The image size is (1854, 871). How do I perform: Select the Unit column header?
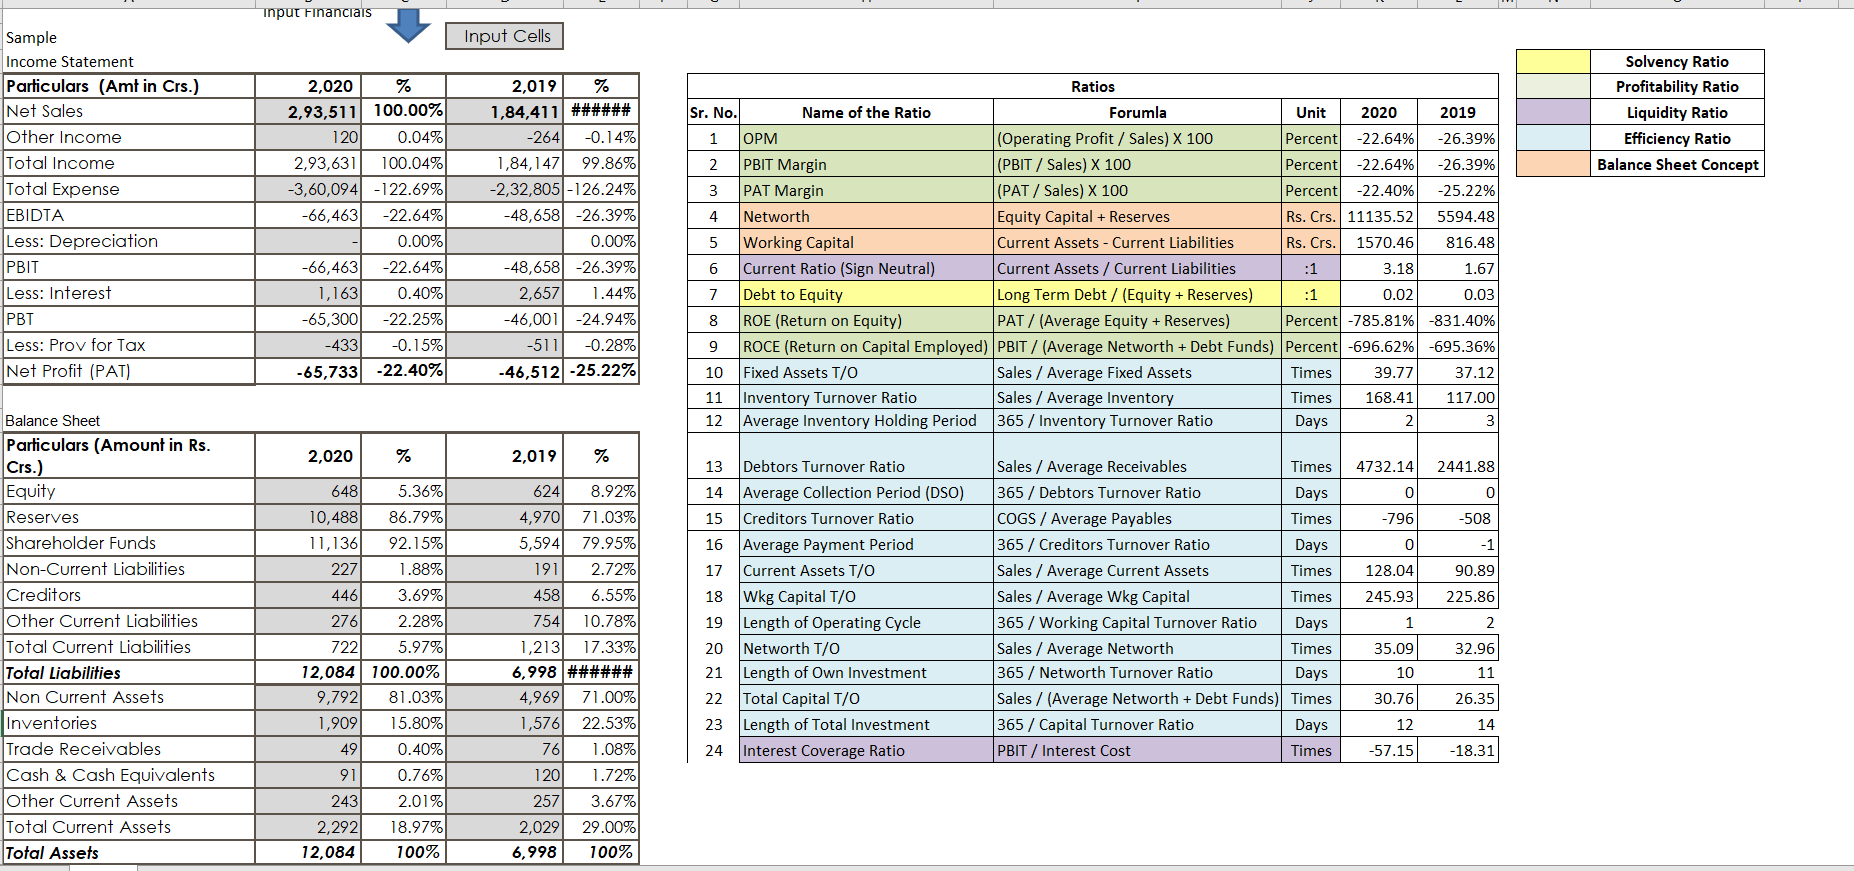1311,112
